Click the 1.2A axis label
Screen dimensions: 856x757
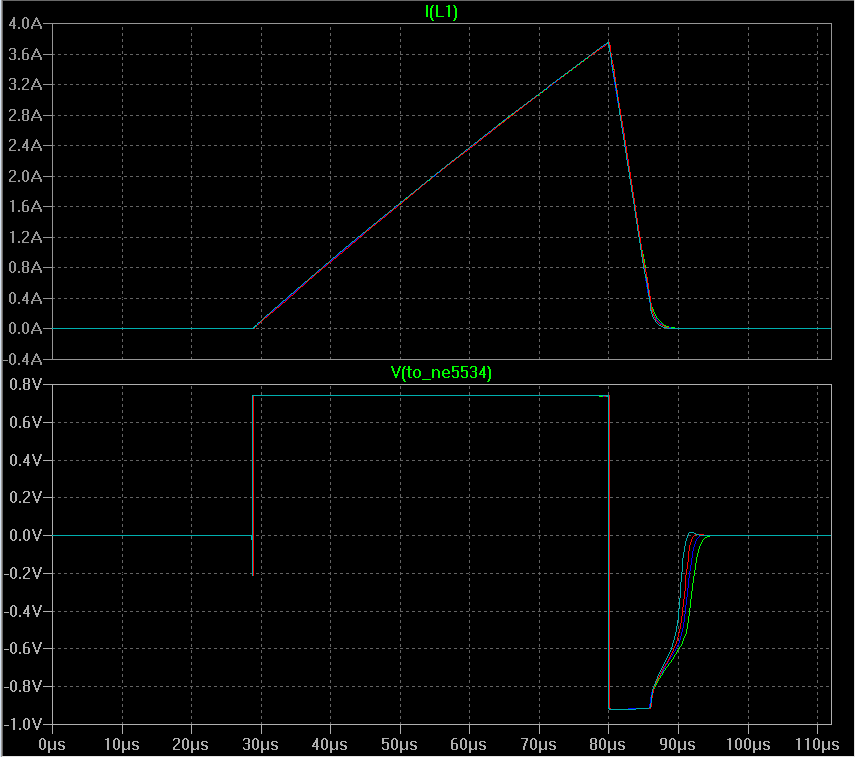25,237
